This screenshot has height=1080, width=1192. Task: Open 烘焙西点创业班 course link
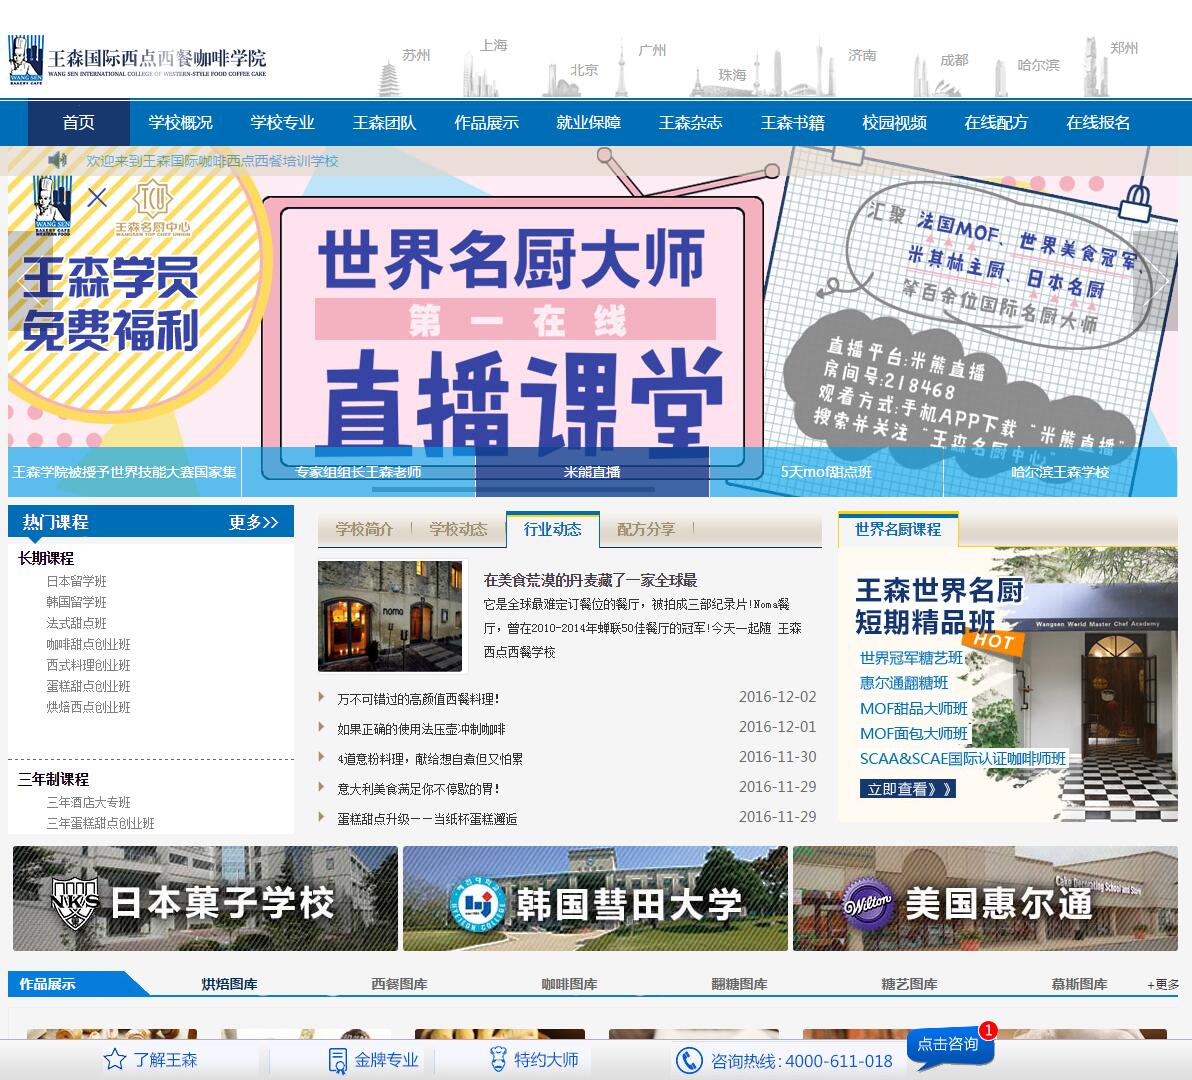coord(88,707)
